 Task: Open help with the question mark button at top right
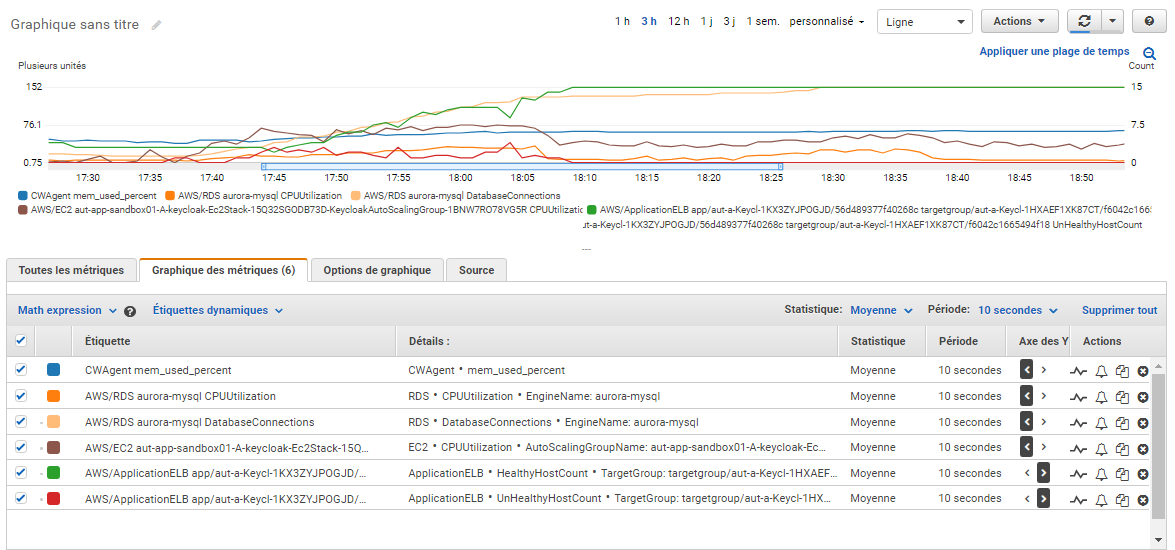(x=1149, y=22)
